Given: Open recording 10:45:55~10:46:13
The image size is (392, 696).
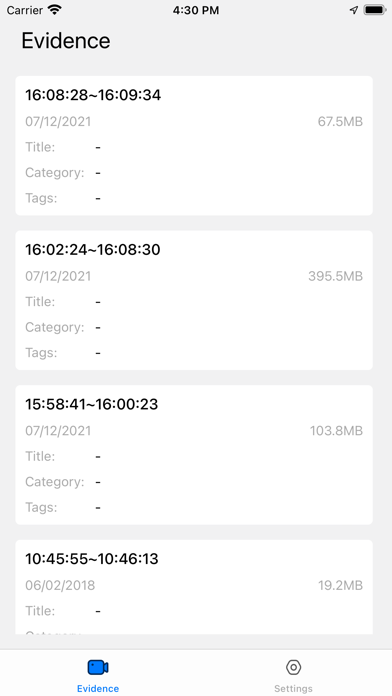Looking at the screenshot, I should (194, 587).
